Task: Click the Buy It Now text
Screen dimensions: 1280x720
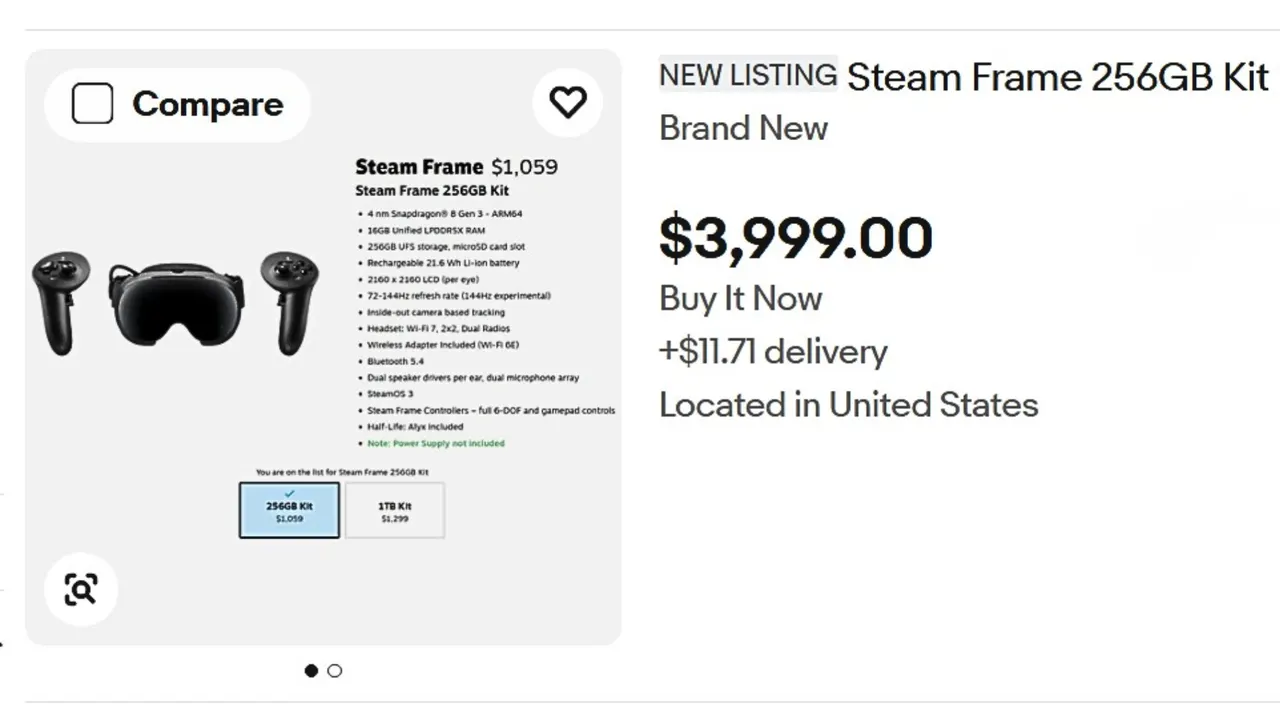Action: 740,298
